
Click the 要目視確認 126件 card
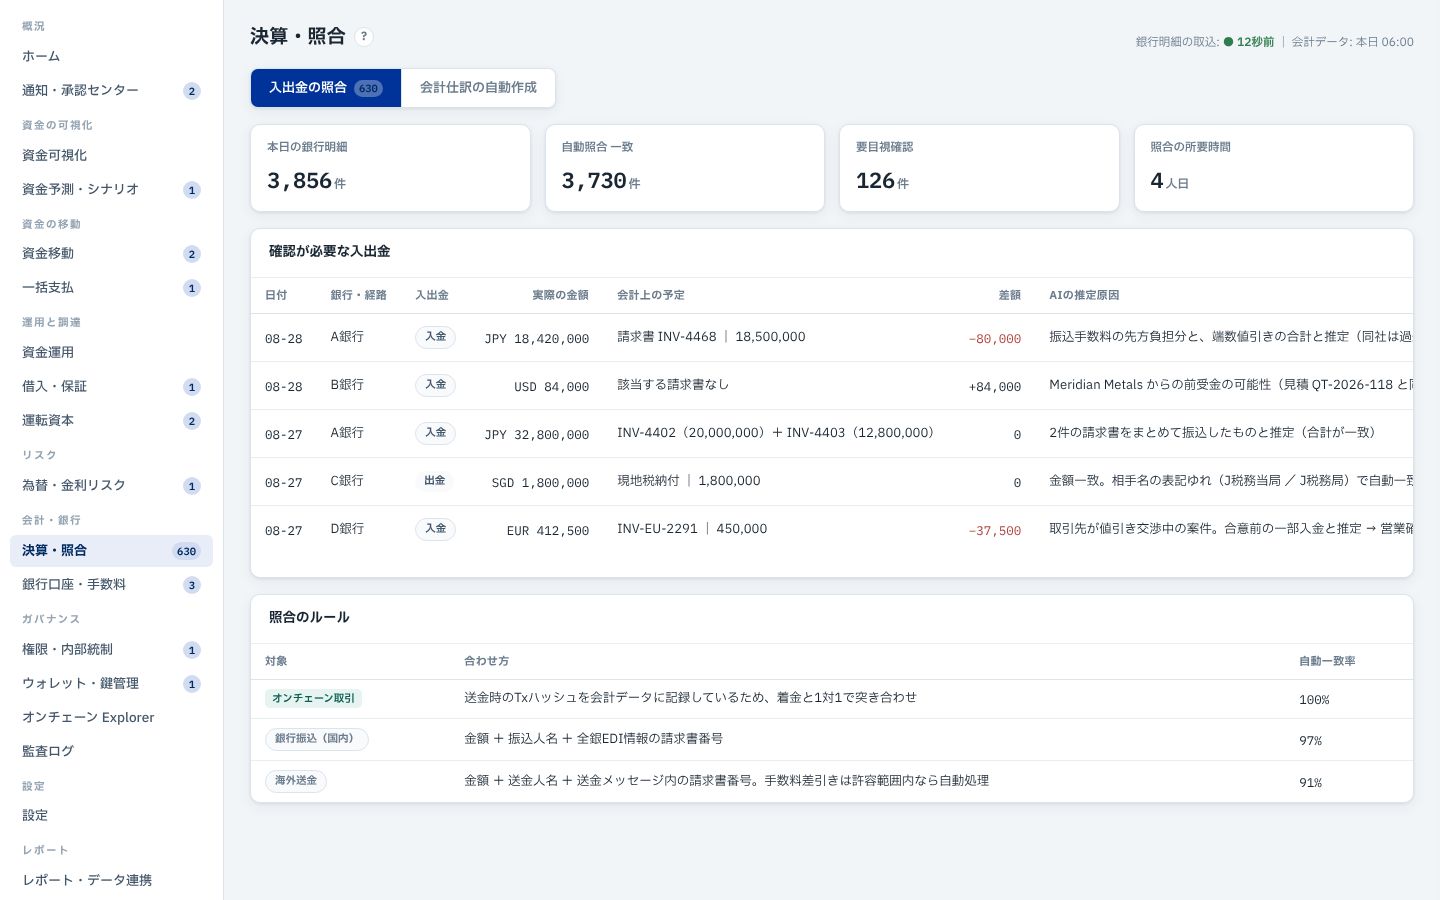point(979,168)
